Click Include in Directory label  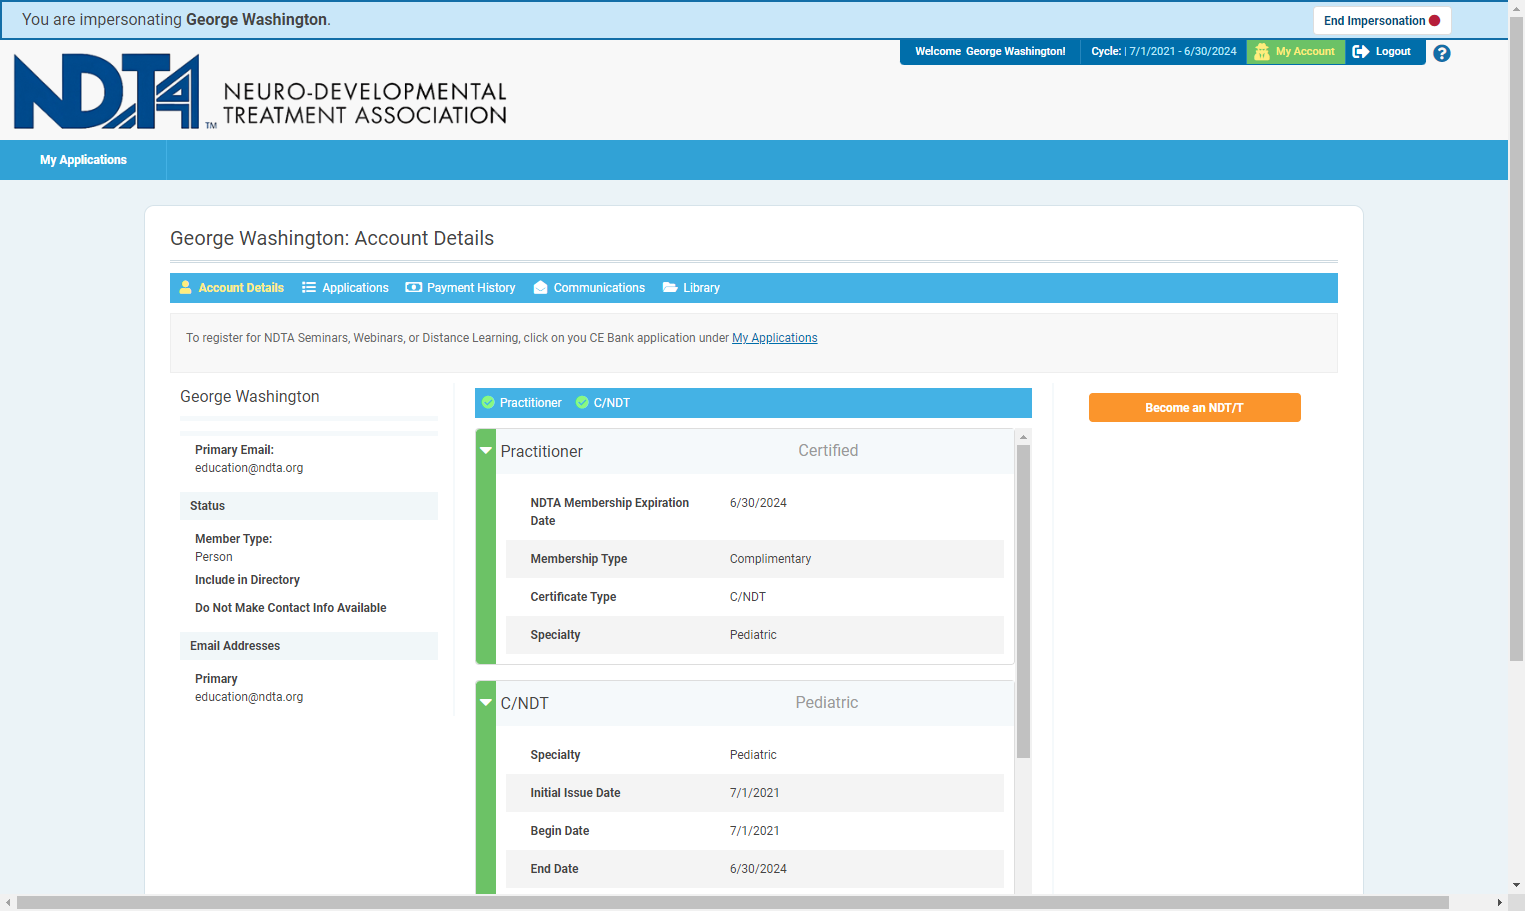click(x=247, y=580)
